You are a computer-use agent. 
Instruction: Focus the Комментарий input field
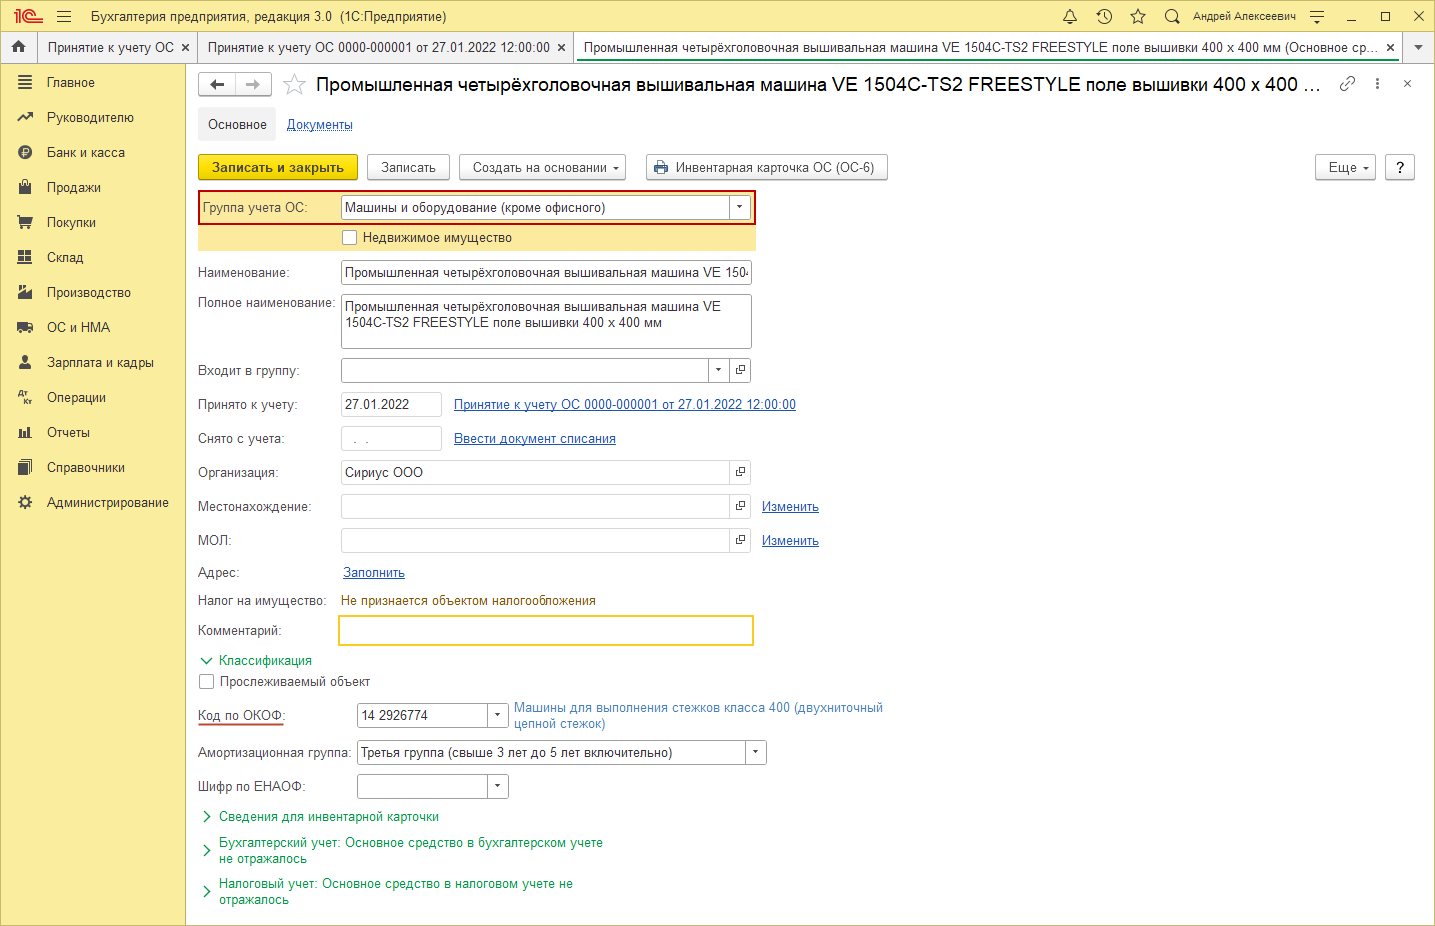(x=546, y=630)
